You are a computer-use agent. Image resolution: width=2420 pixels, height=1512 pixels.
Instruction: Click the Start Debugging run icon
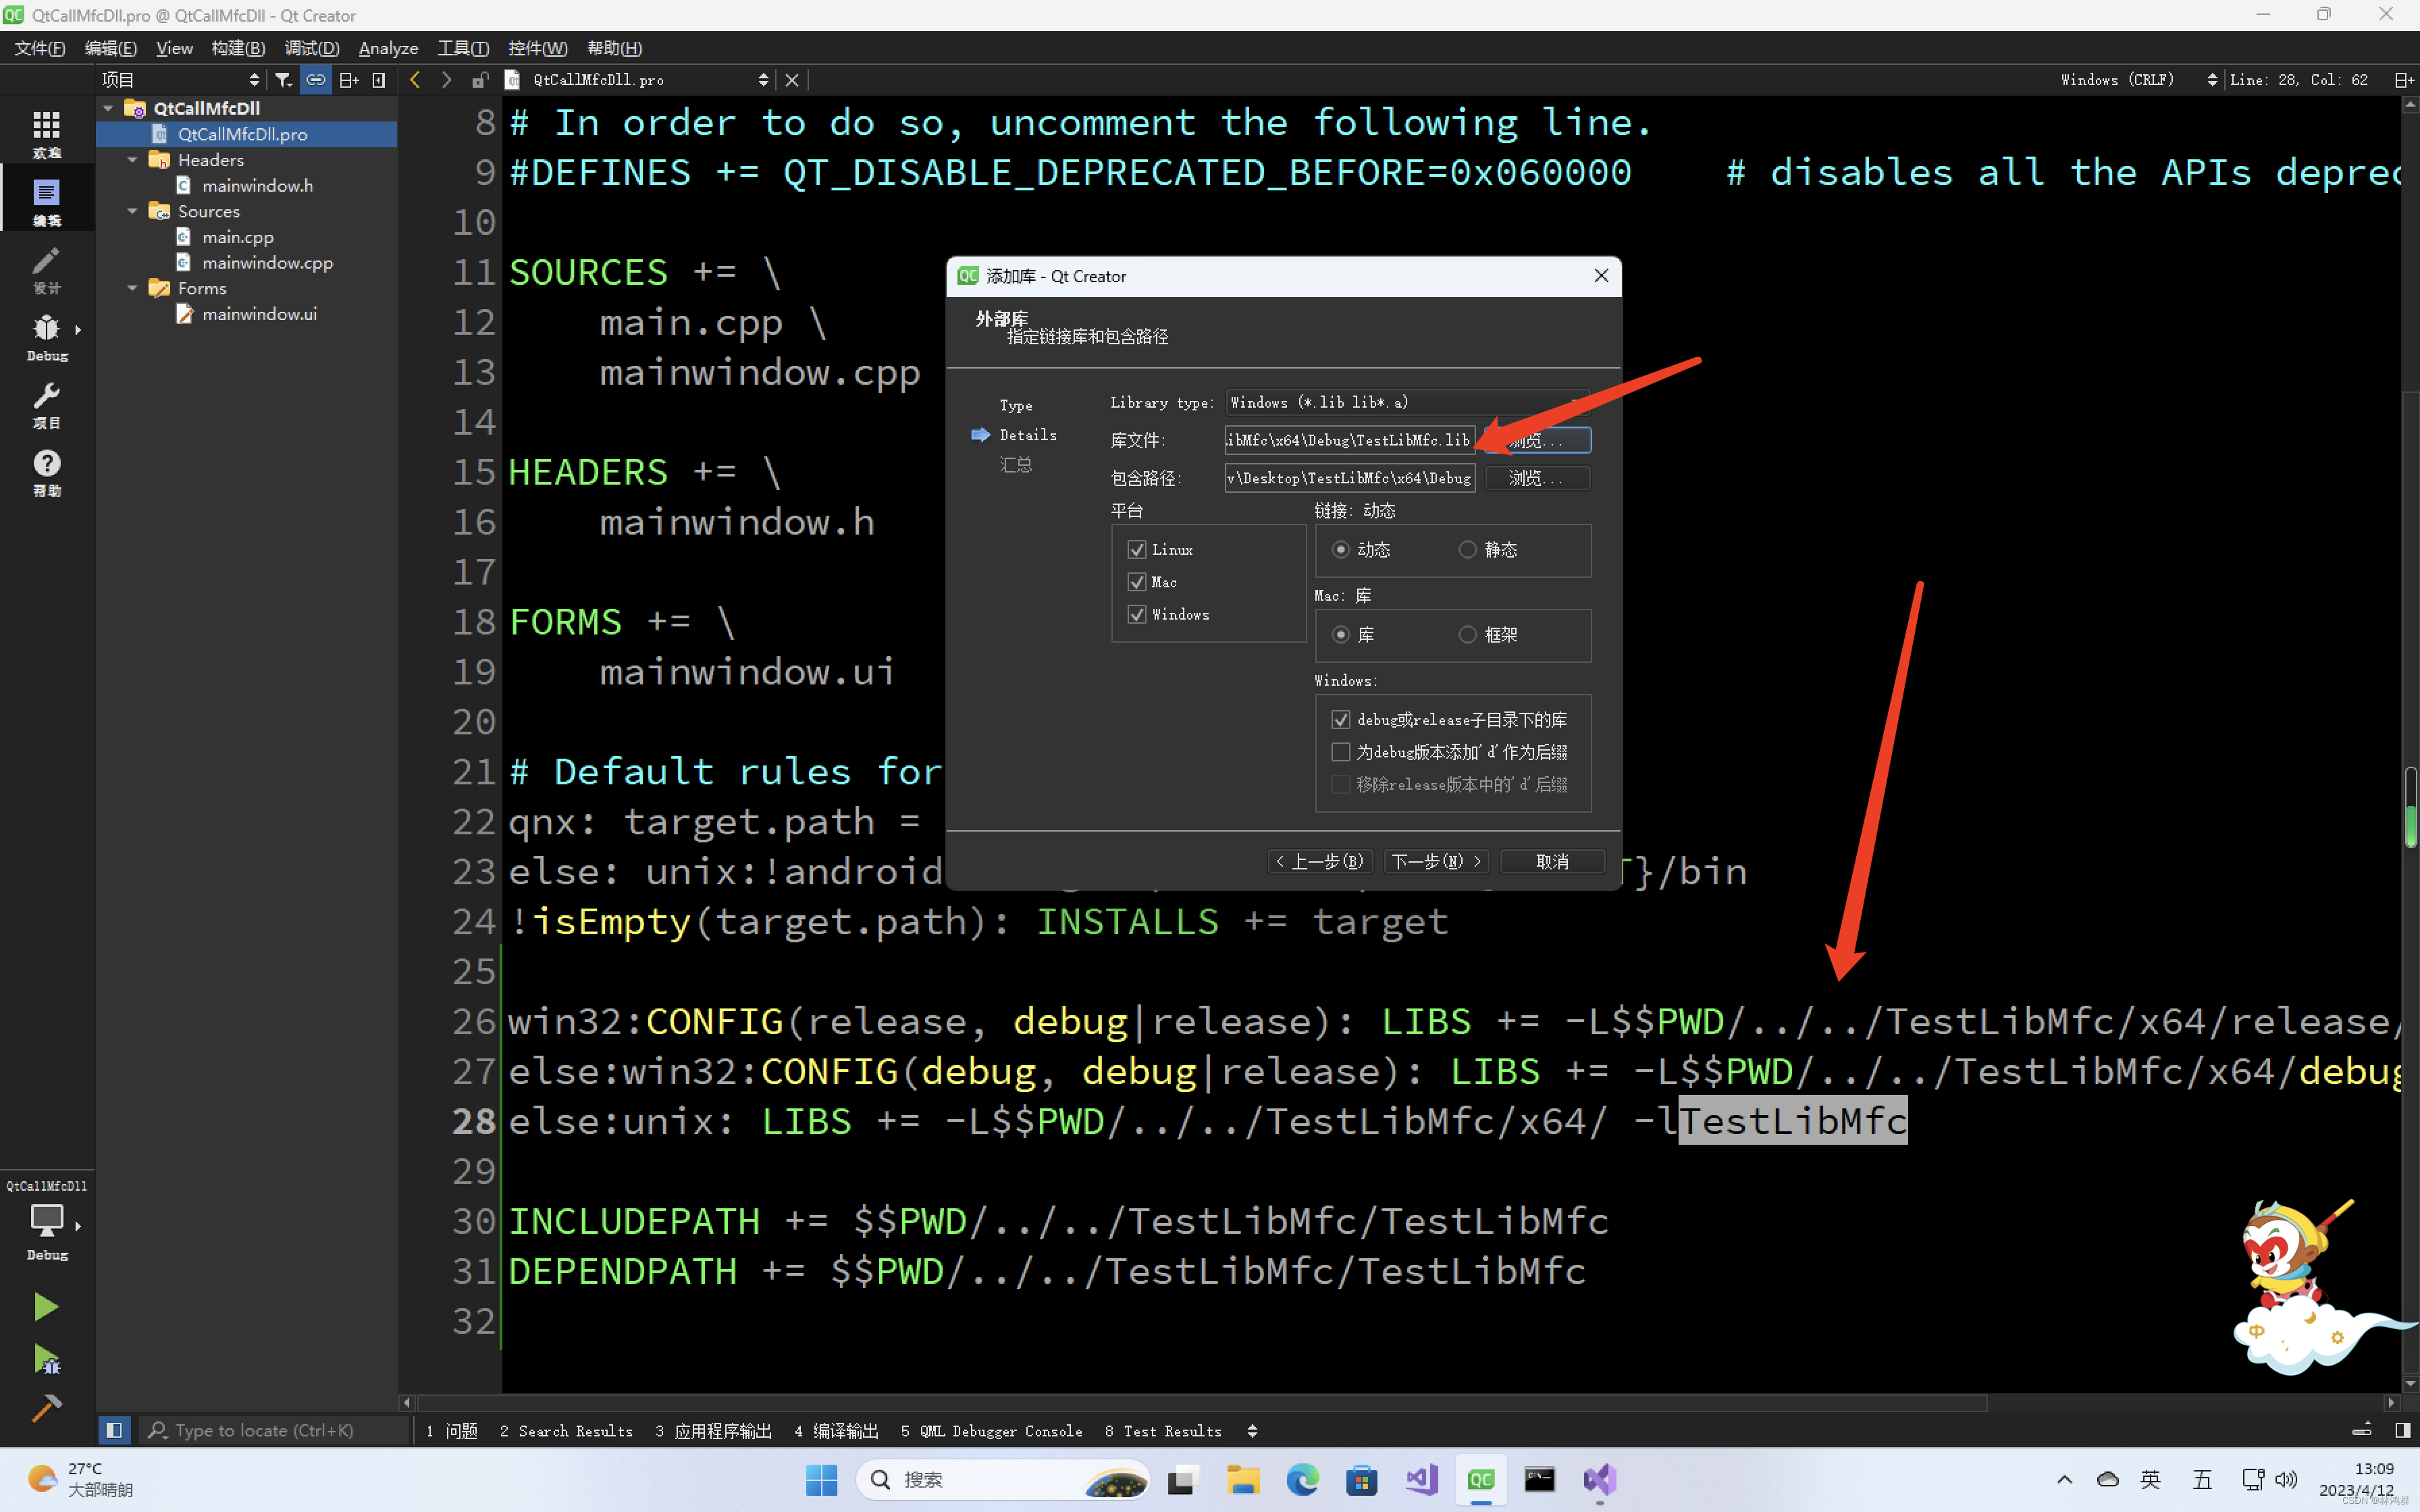pyautogui.click(x=47, y=1359)
